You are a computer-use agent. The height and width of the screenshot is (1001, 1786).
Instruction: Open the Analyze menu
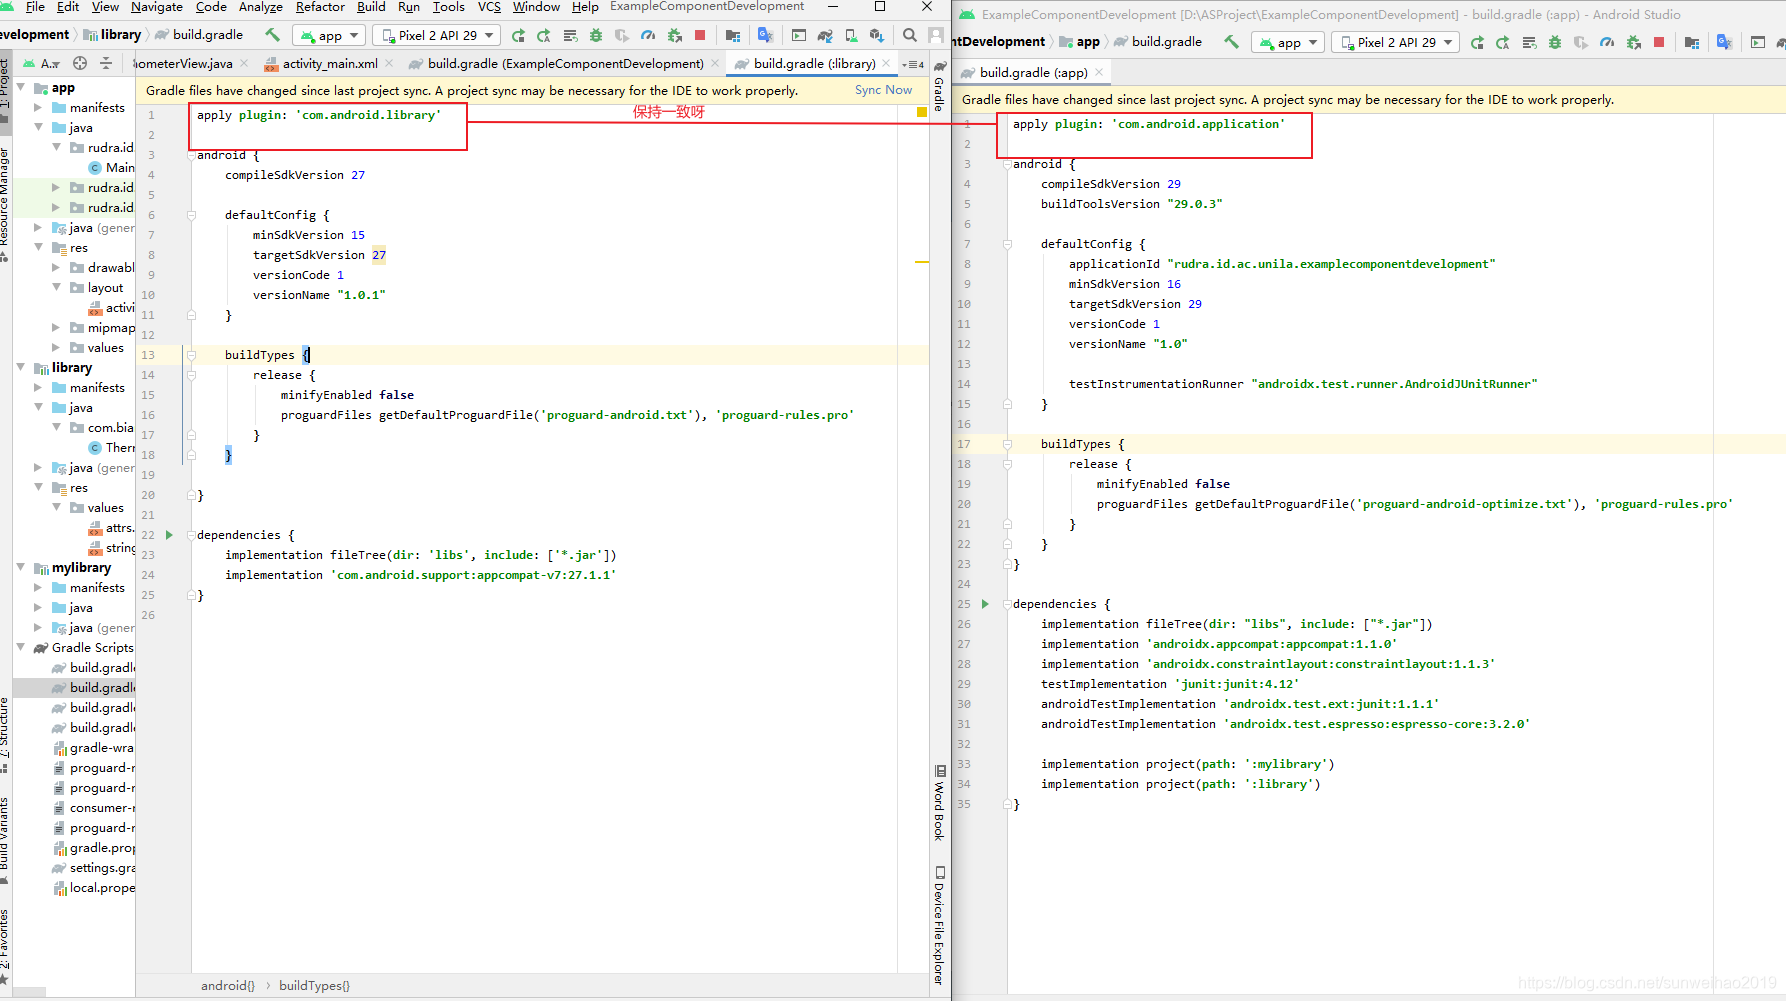(x=260, y=7)
